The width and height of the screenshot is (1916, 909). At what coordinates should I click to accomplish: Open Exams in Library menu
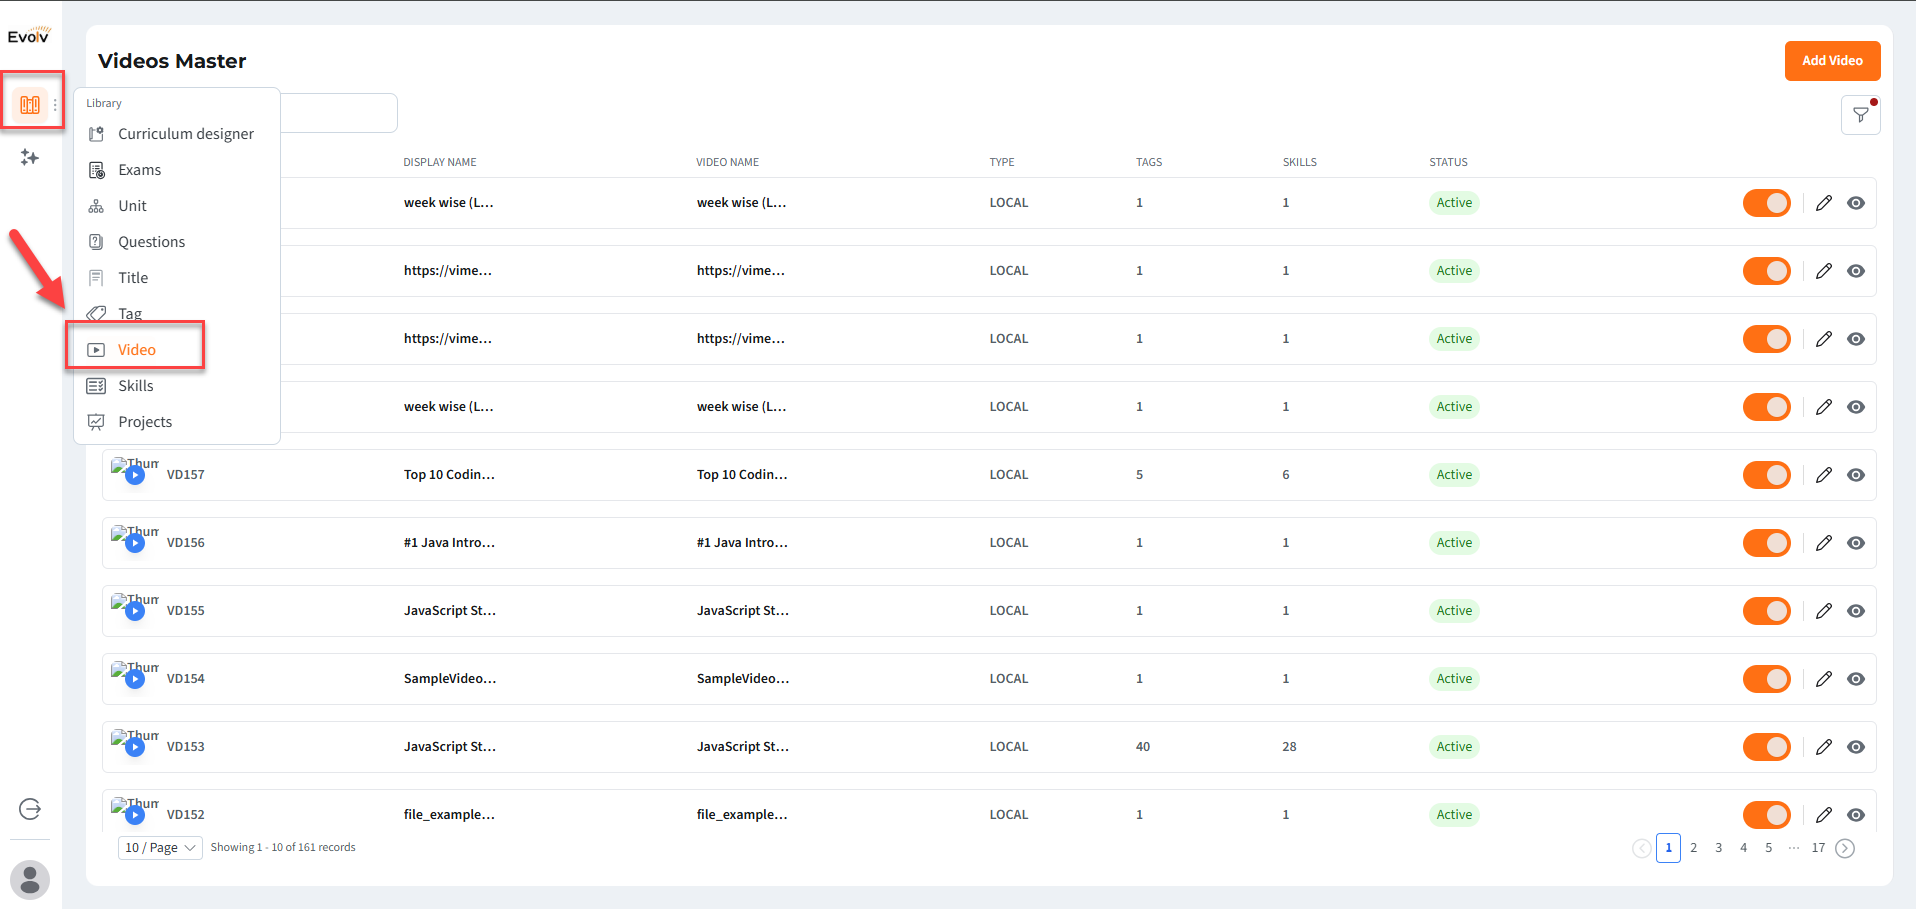[x=176, y=170]
